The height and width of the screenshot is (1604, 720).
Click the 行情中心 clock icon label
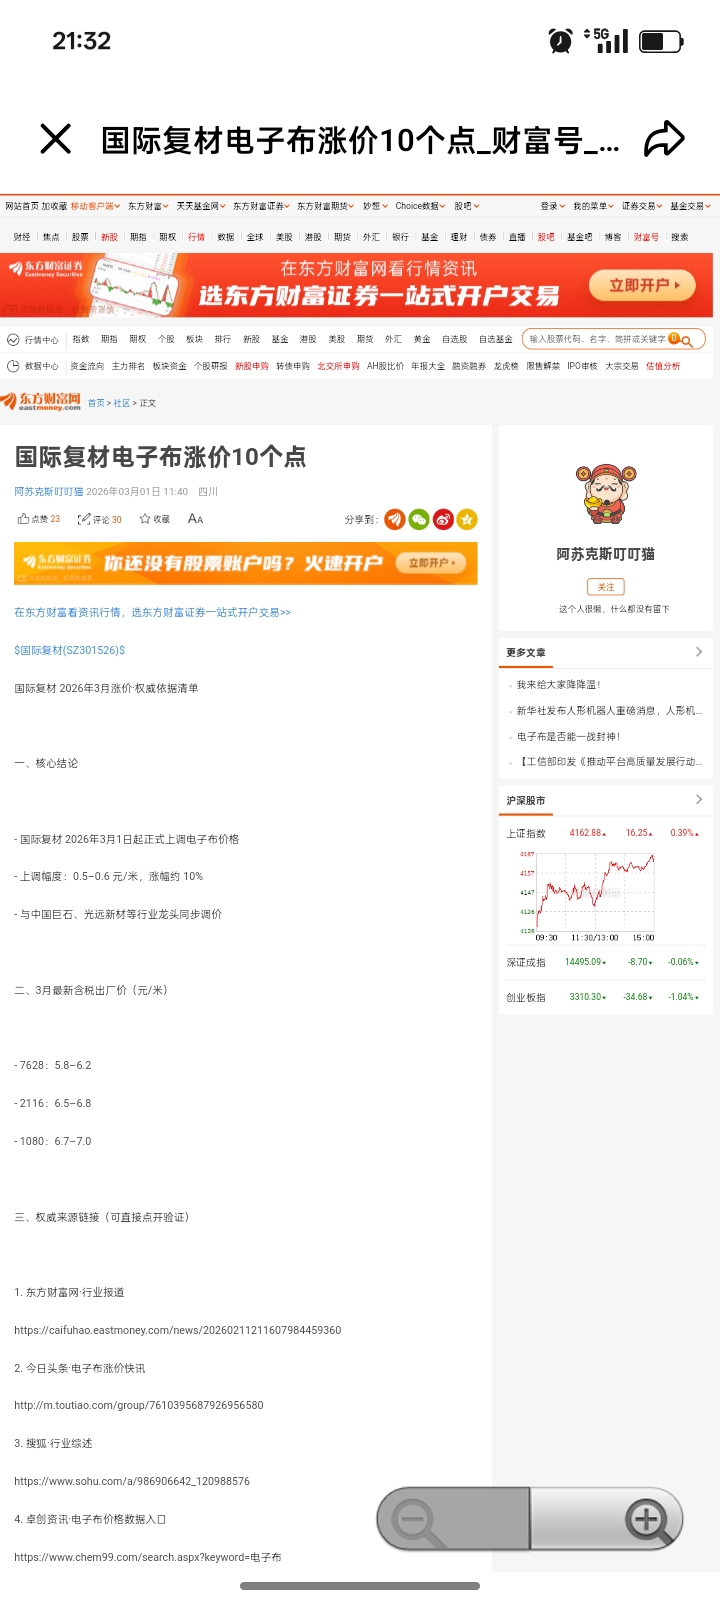(33, 340)
